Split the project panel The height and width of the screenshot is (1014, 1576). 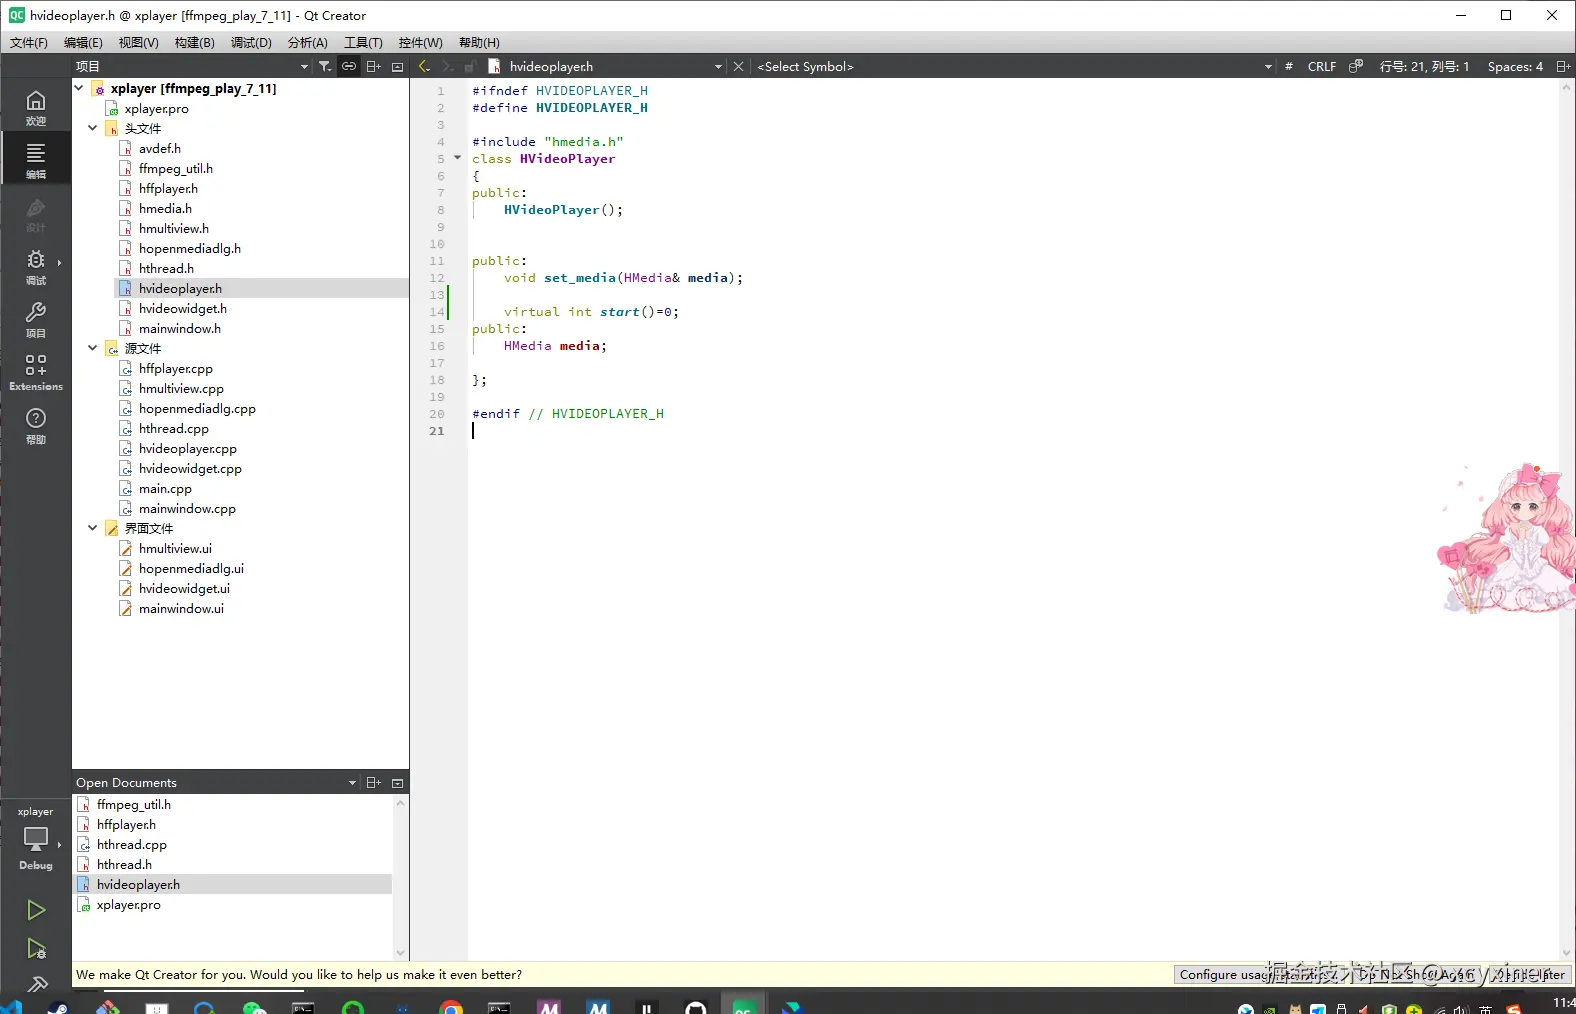point(373,66)
